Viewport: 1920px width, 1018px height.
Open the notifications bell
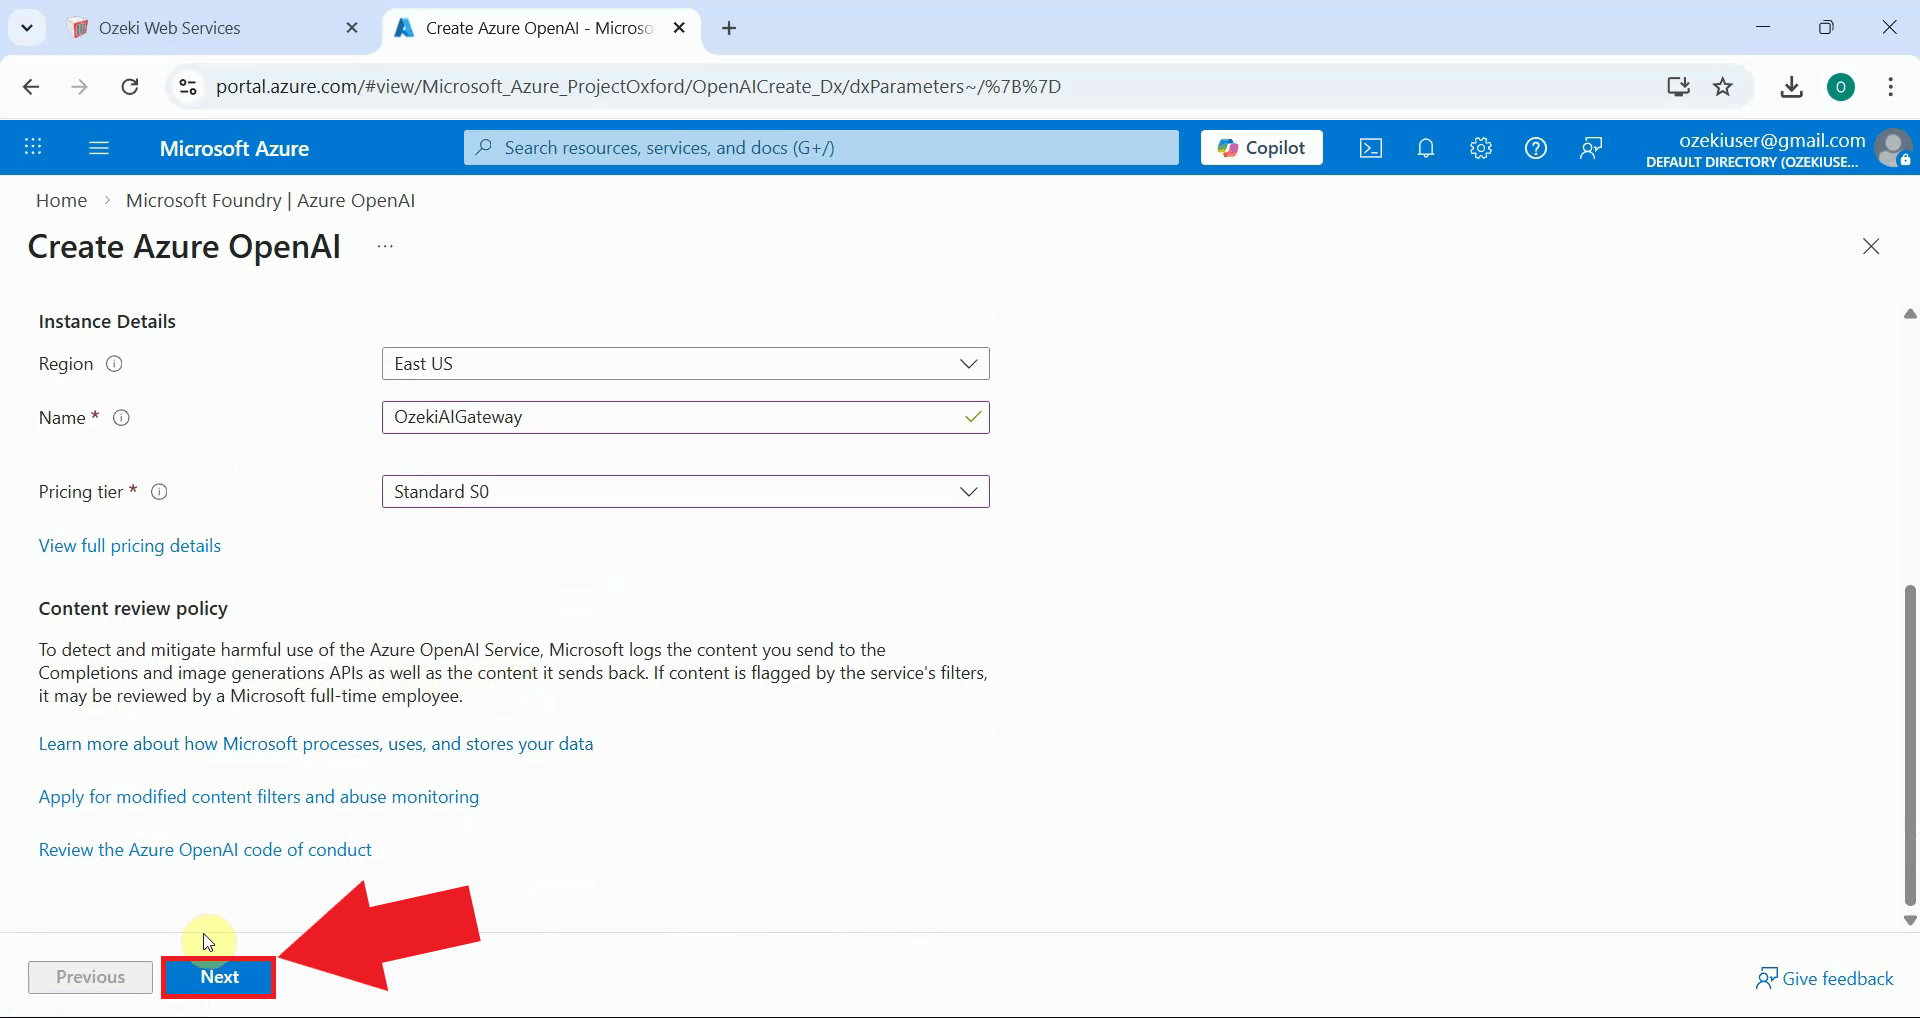point(1425,148)
